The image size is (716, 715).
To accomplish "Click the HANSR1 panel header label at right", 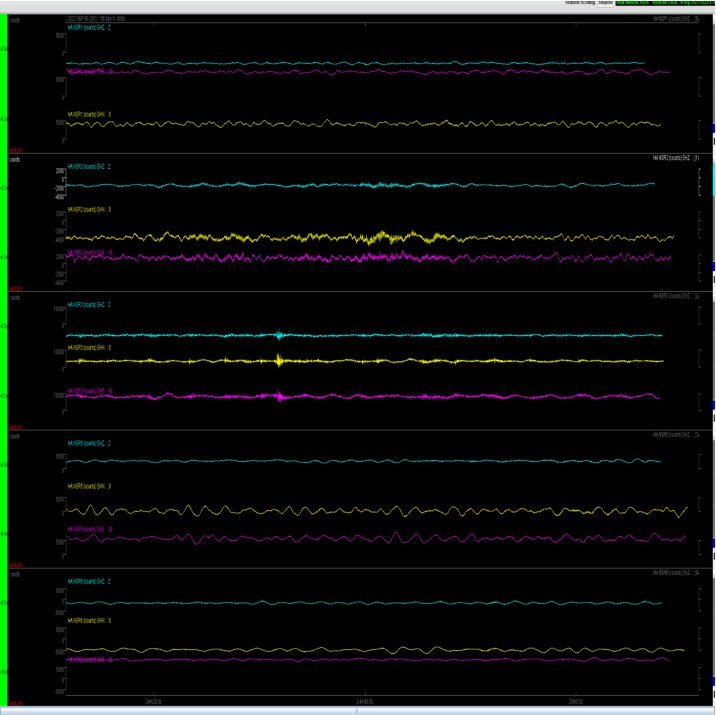I will [x=676, y=19].
